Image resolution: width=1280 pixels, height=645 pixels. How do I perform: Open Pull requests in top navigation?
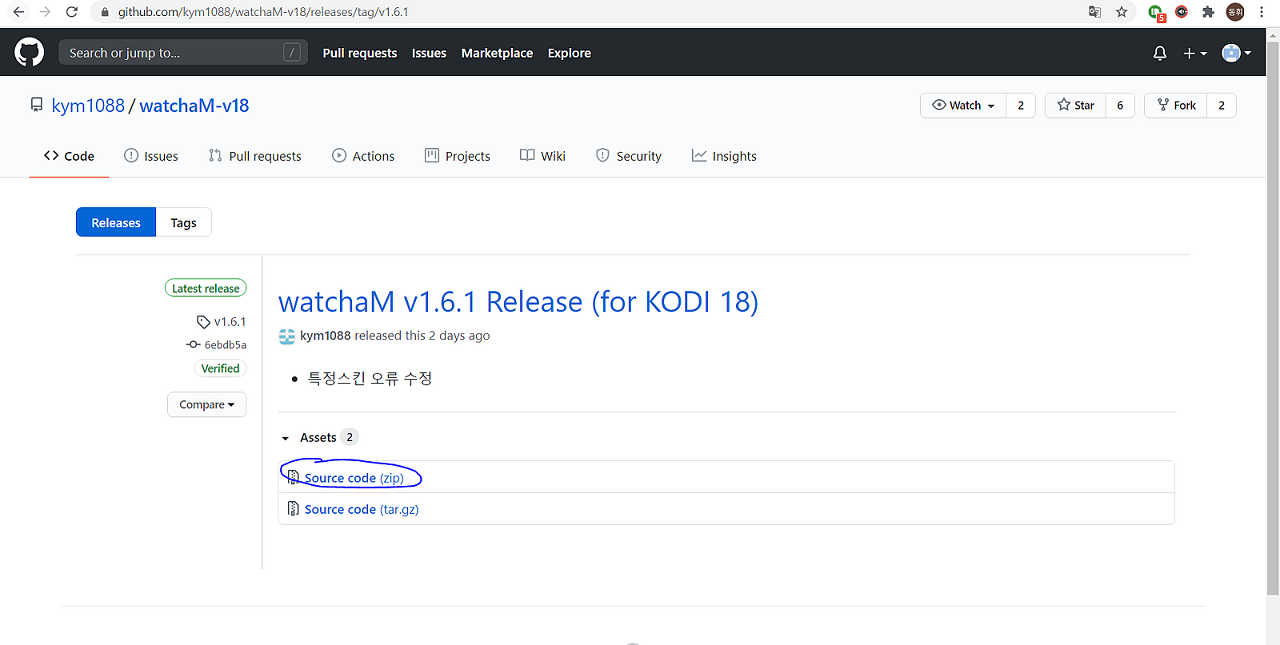(360, 53)
